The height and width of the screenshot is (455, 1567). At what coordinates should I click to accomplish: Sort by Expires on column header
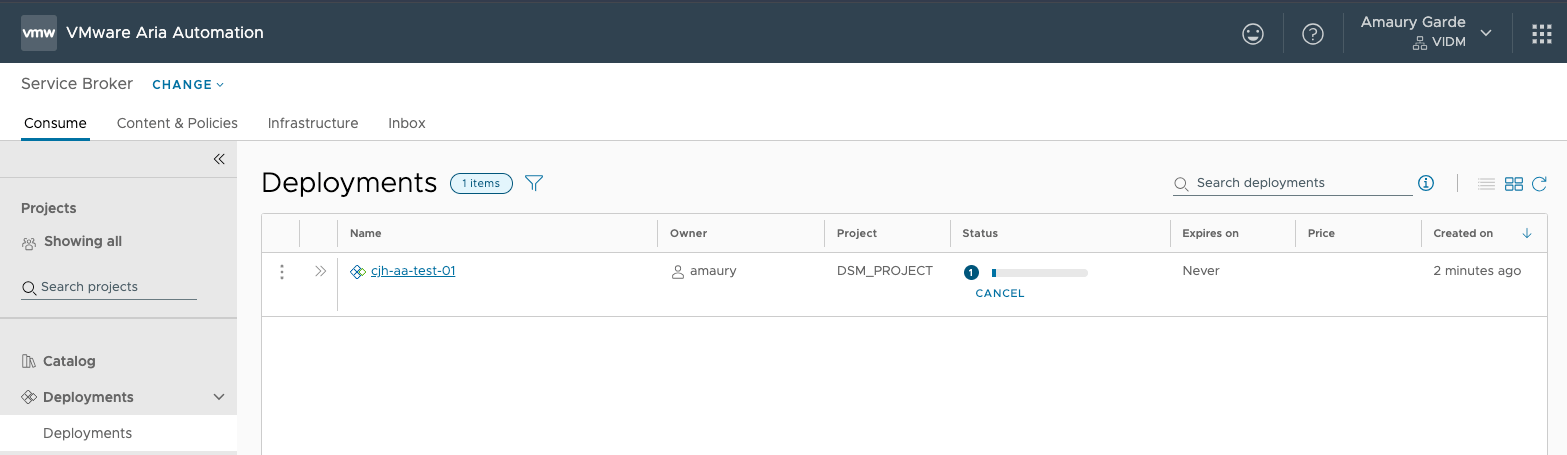(1210, 233)
